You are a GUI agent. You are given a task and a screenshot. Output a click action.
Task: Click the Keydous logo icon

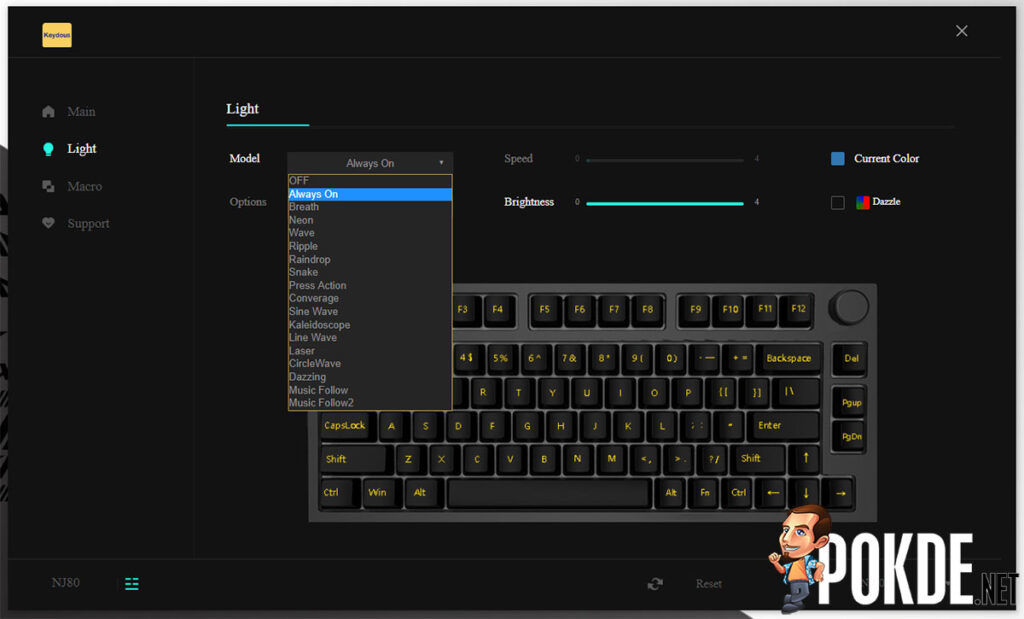coord(57,35)
